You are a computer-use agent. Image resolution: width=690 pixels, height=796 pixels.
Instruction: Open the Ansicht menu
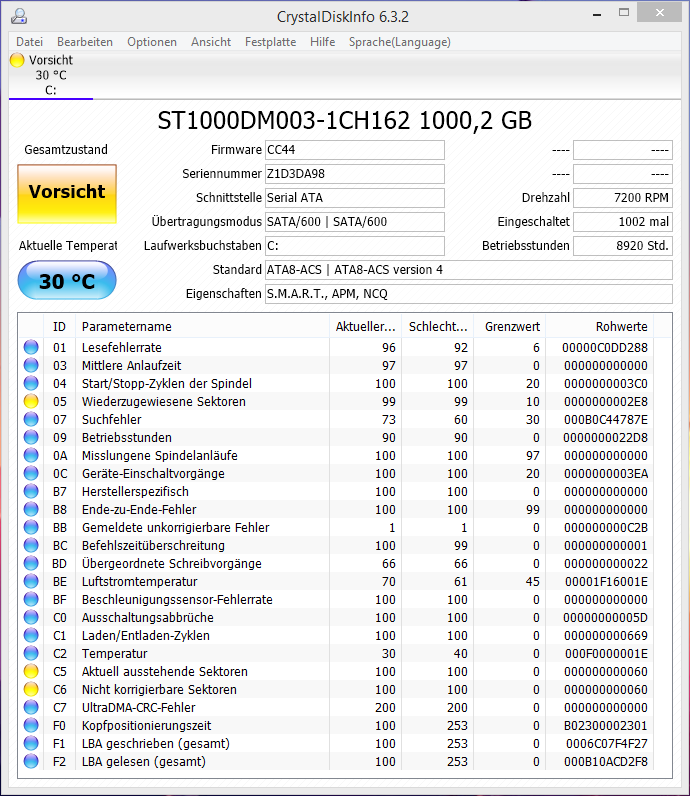click(x=211, y=42)
